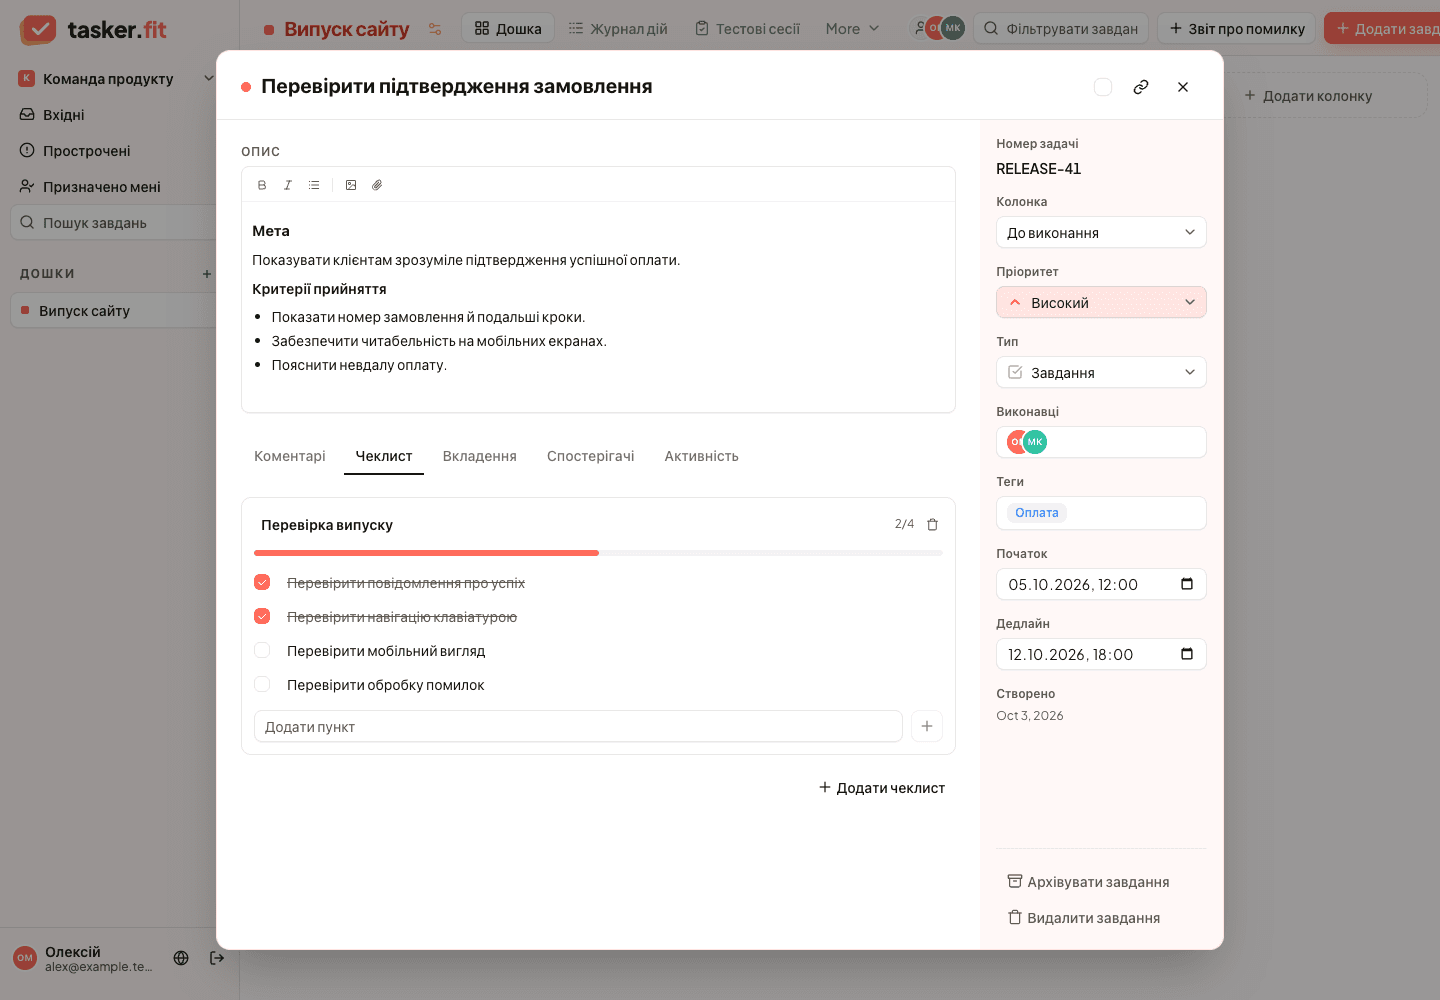Viewport: 1440px width, 1000px height.
Task: Click the tasker.fit logo
Action: (93, 29)
